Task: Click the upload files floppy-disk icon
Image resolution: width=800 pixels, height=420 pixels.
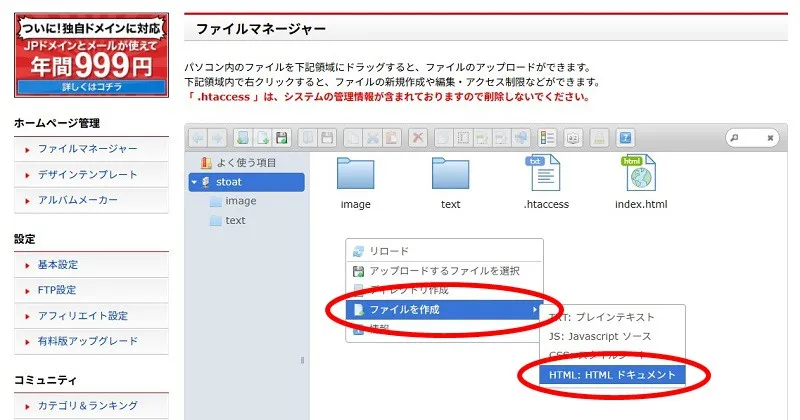Action: (281, 138)
